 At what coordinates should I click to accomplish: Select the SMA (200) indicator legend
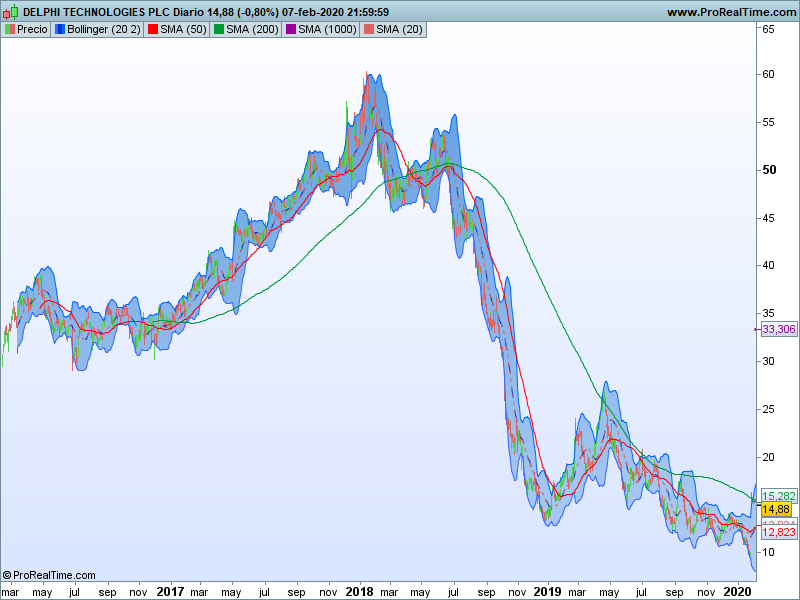[246, 30]
